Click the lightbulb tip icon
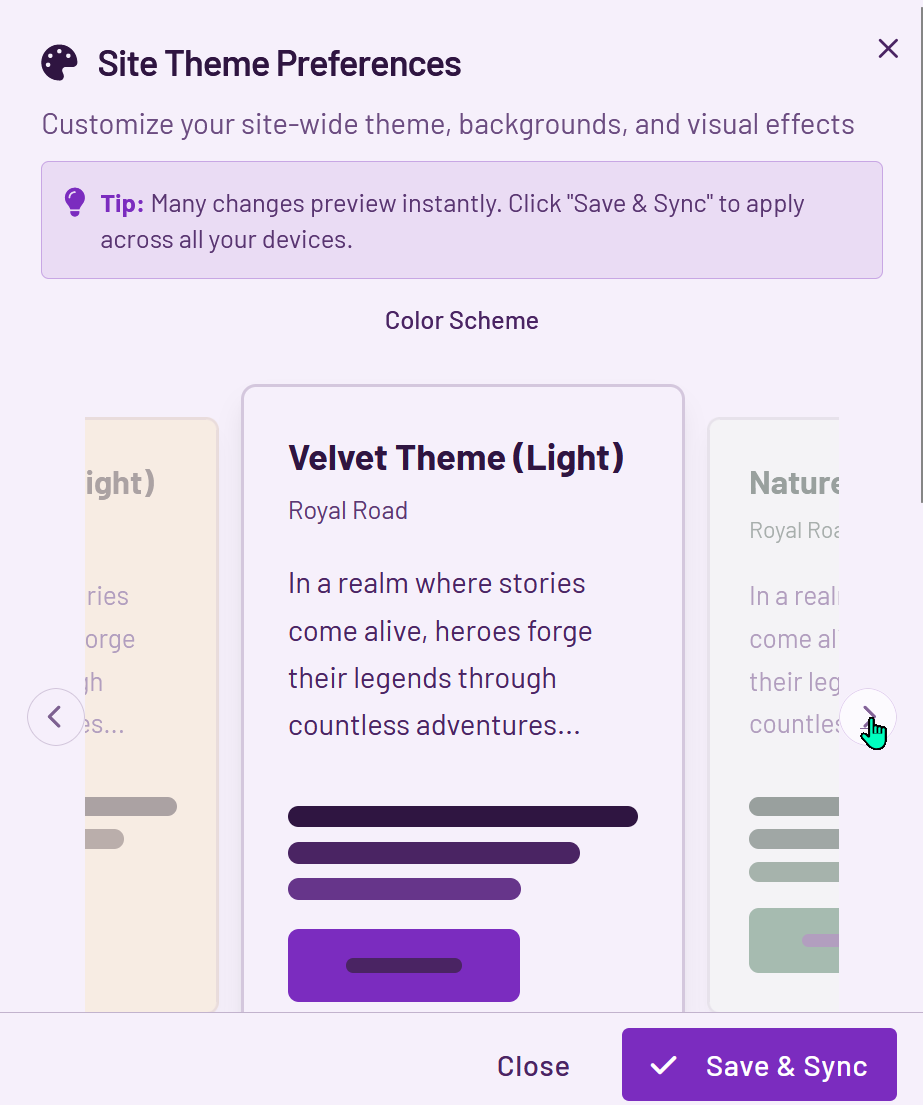 (75, 202)
